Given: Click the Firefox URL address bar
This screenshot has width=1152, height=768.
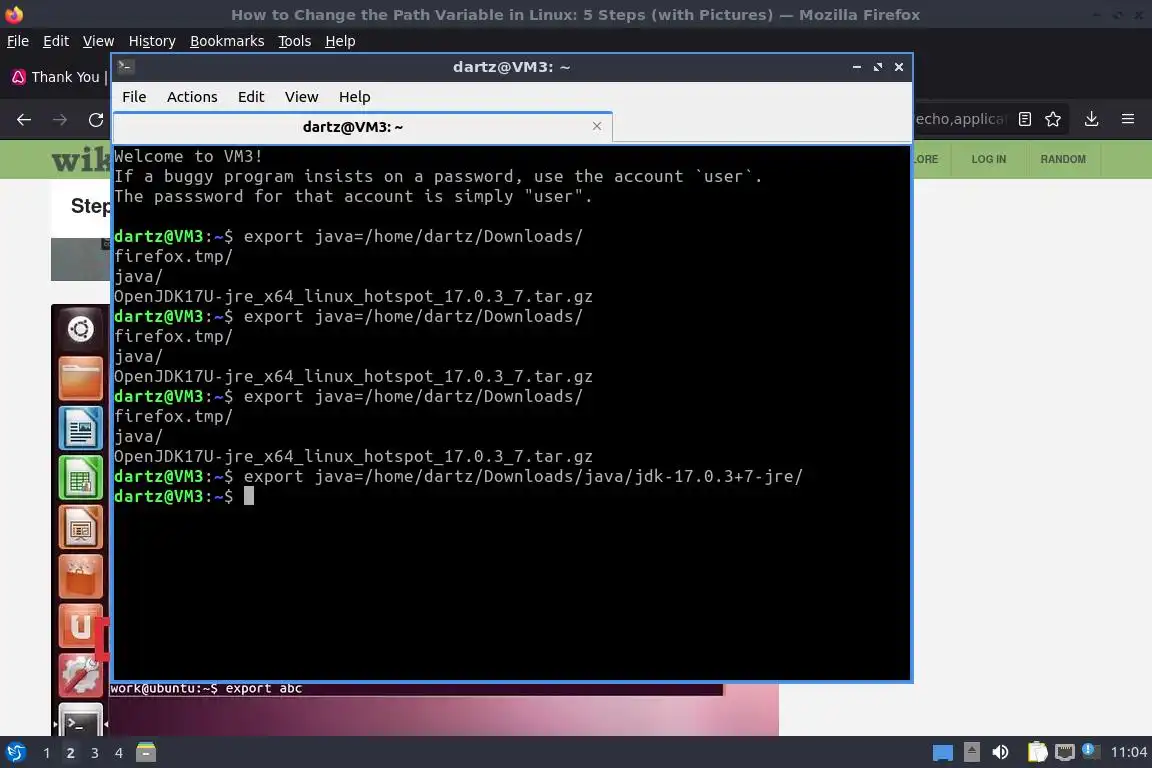Looking at the screenshot, I should (959, 119).
